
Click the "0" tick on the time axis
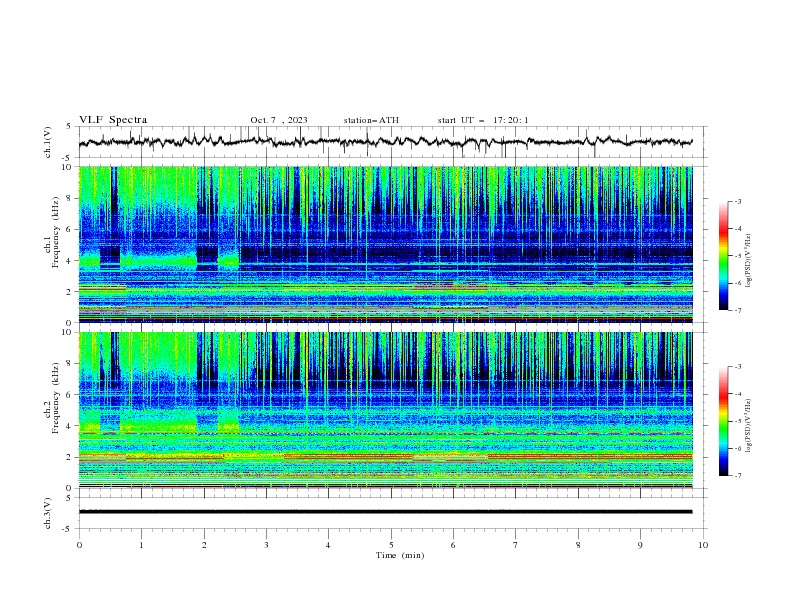79,545
